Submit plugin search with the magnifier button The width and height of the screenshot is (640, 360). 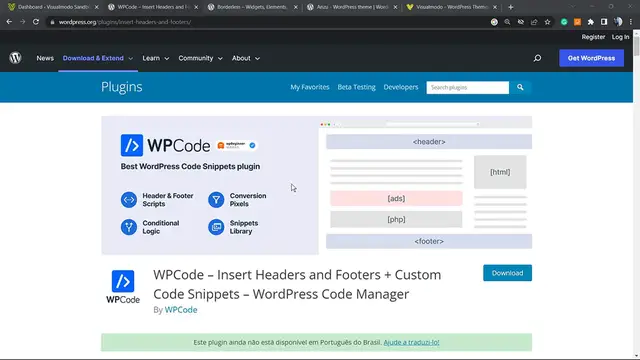[520, 87]
